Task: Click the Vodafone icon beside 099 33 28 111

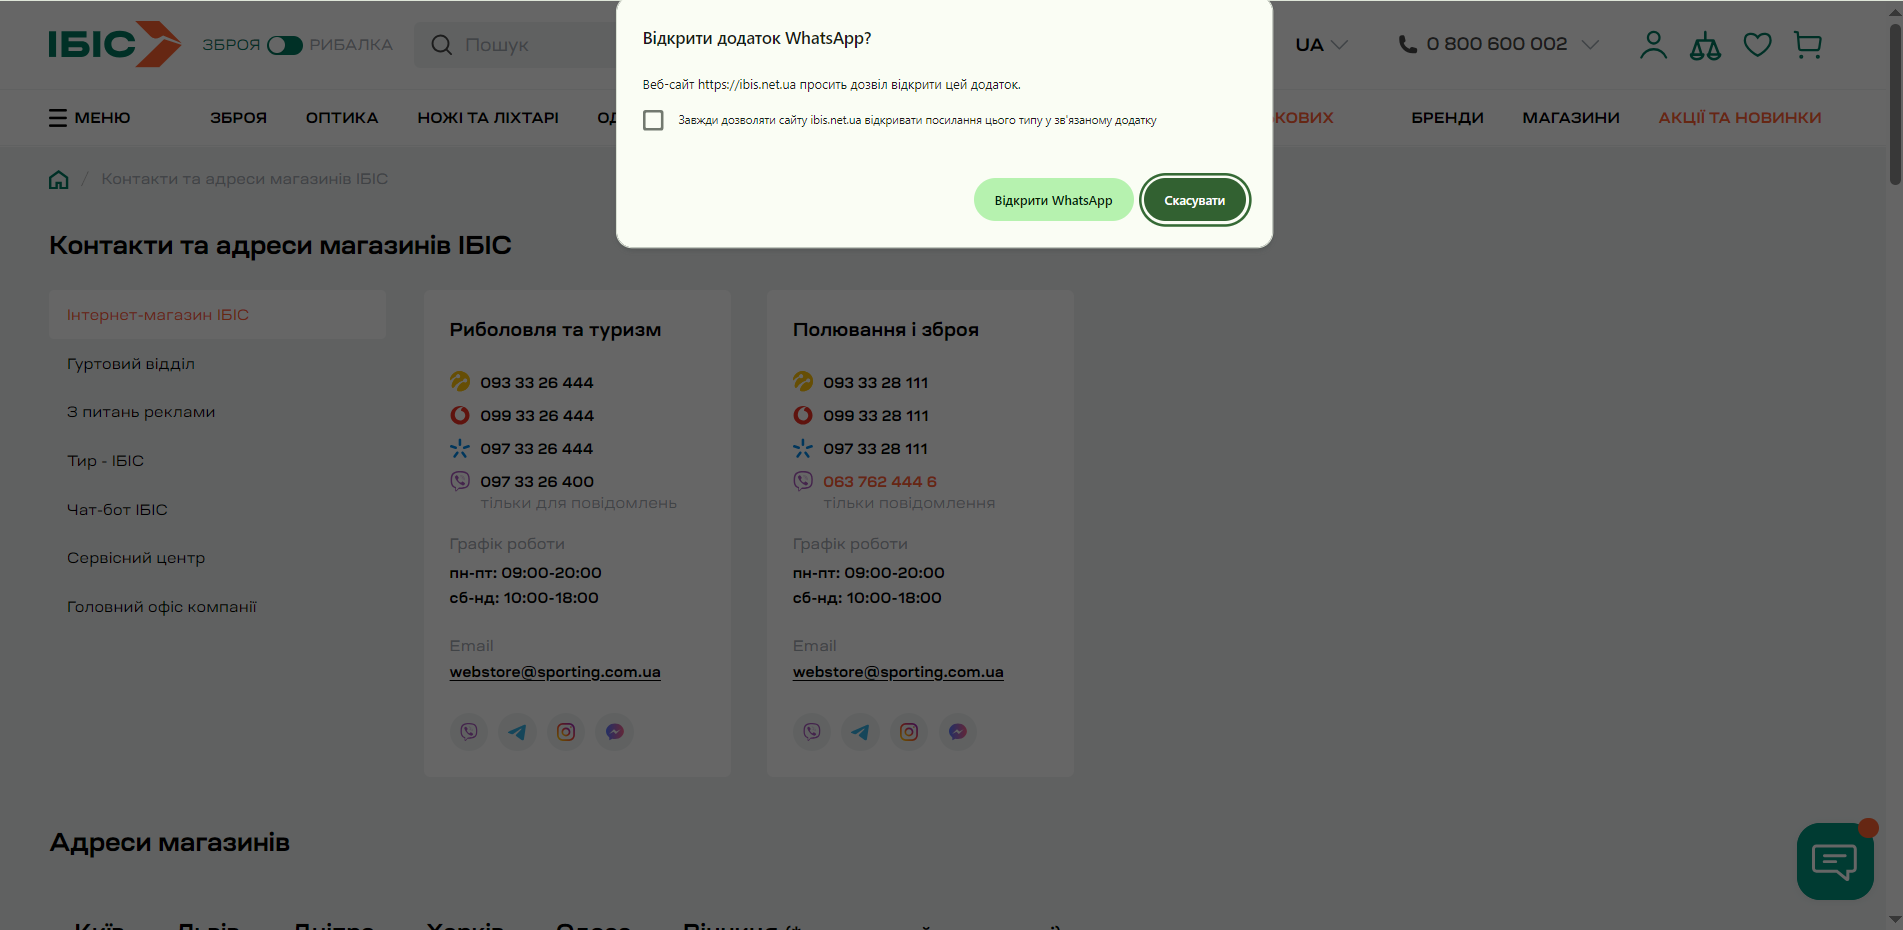Action: pos(803,415)
